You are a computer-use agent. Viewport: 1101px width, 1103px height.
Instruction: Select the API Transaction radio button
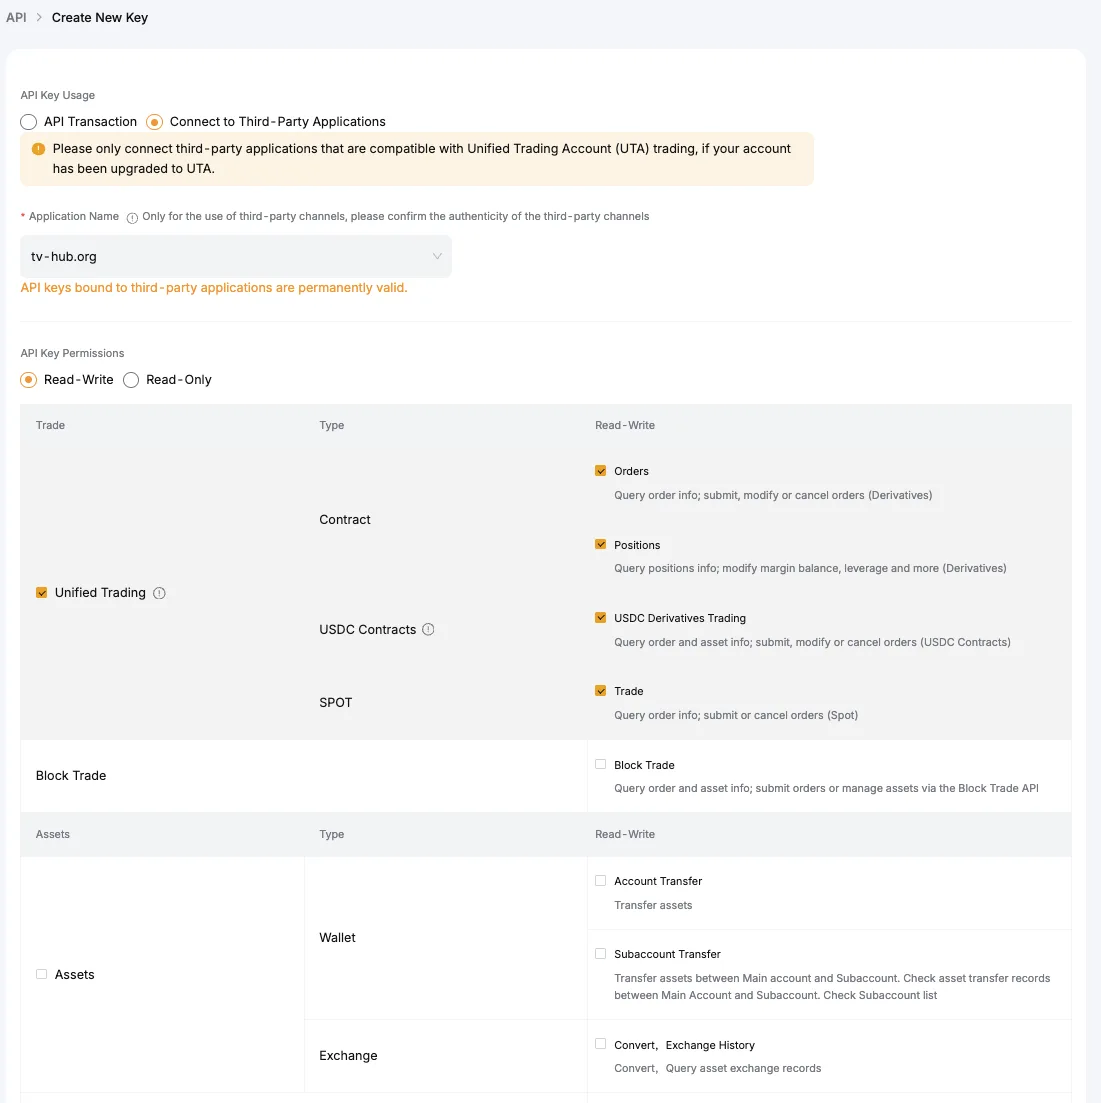[29, 122]
